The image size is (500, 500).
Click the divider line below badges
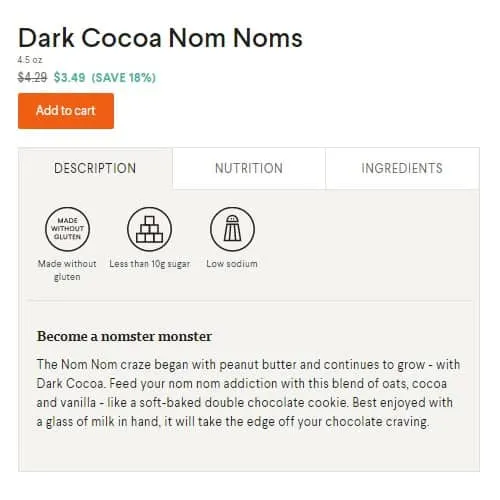250,301
